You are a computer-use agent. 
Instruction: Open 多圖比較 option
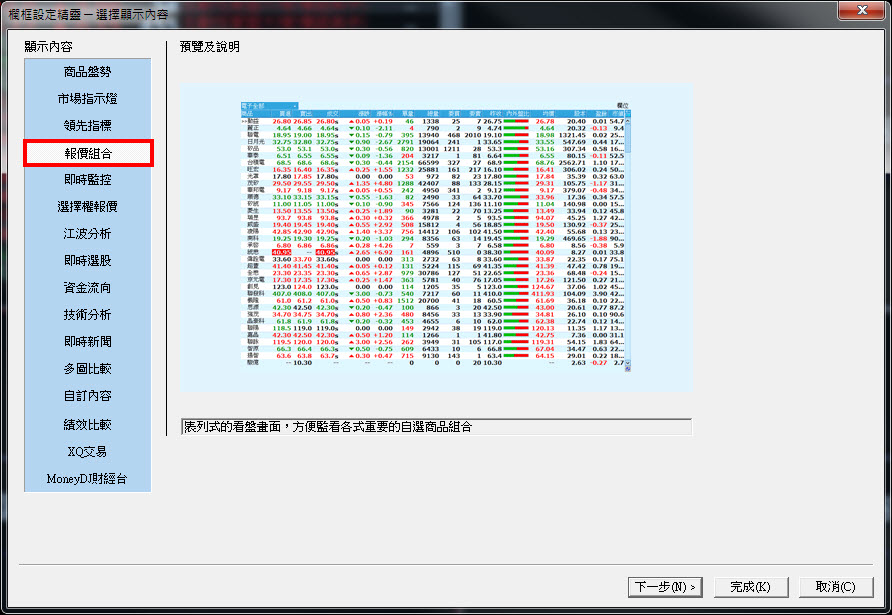coord(87,369)
